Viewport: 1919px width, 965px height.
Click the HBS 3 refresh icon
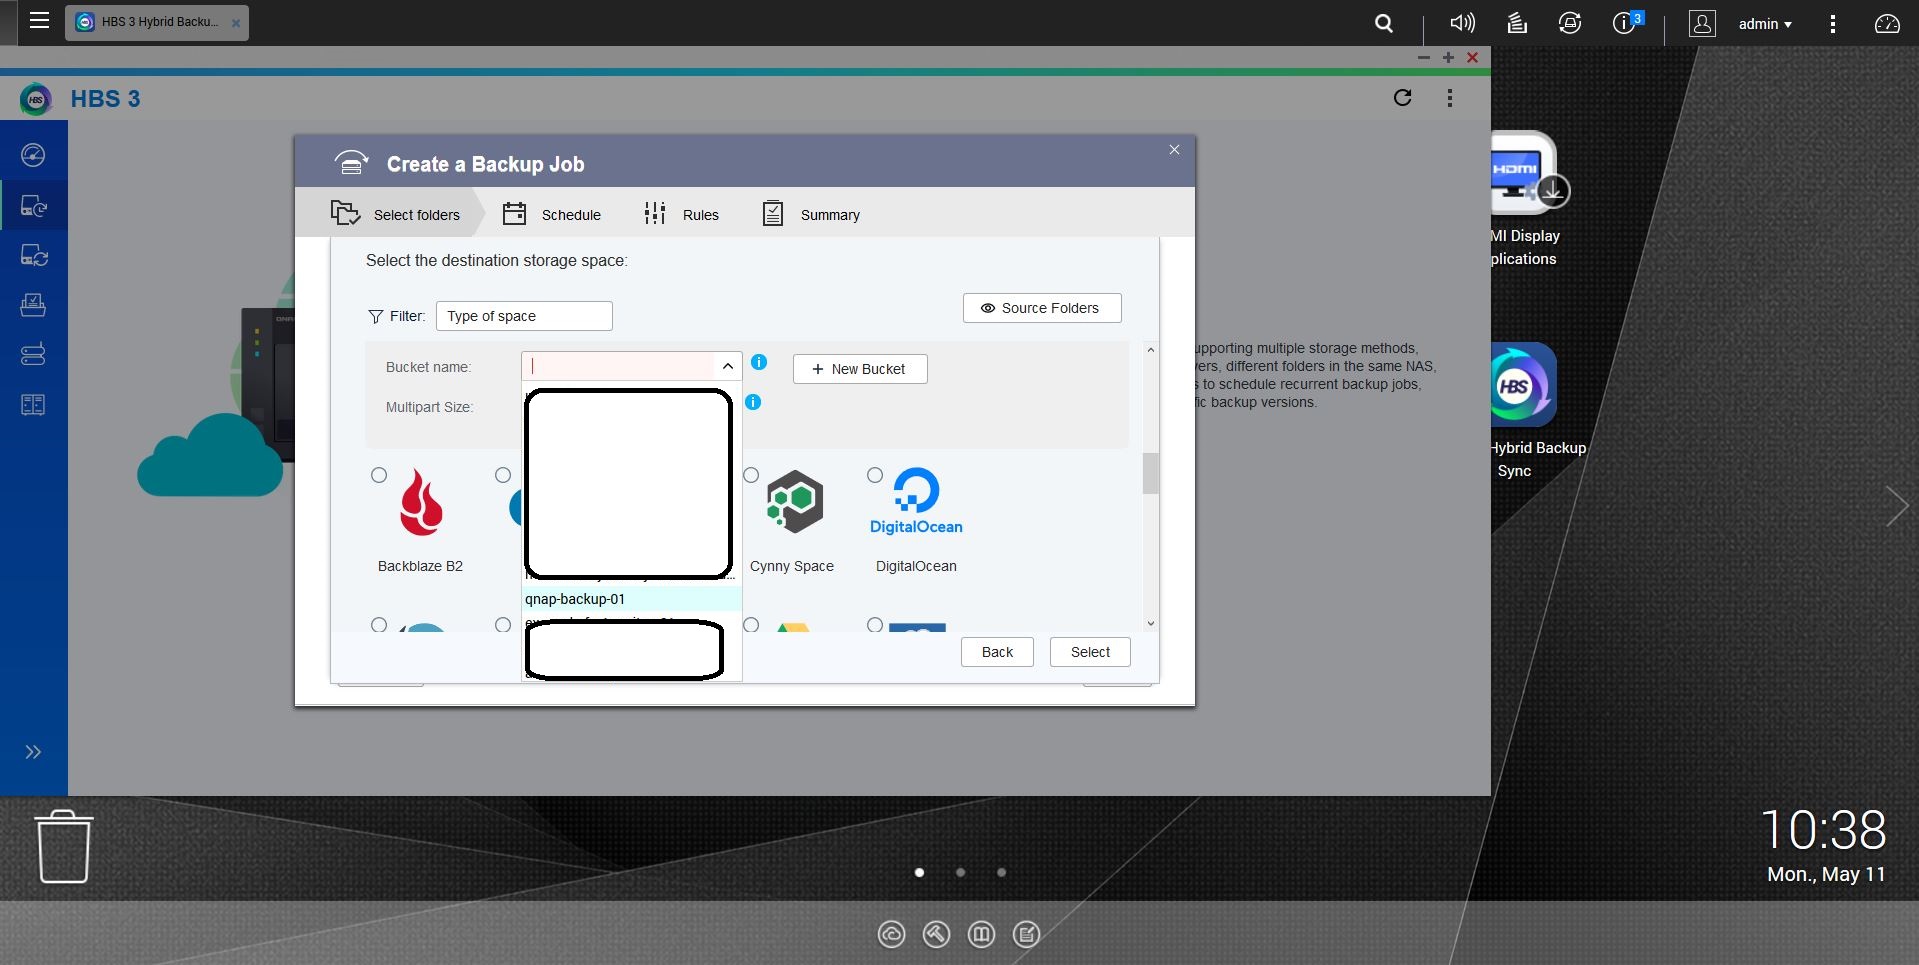1402,98
